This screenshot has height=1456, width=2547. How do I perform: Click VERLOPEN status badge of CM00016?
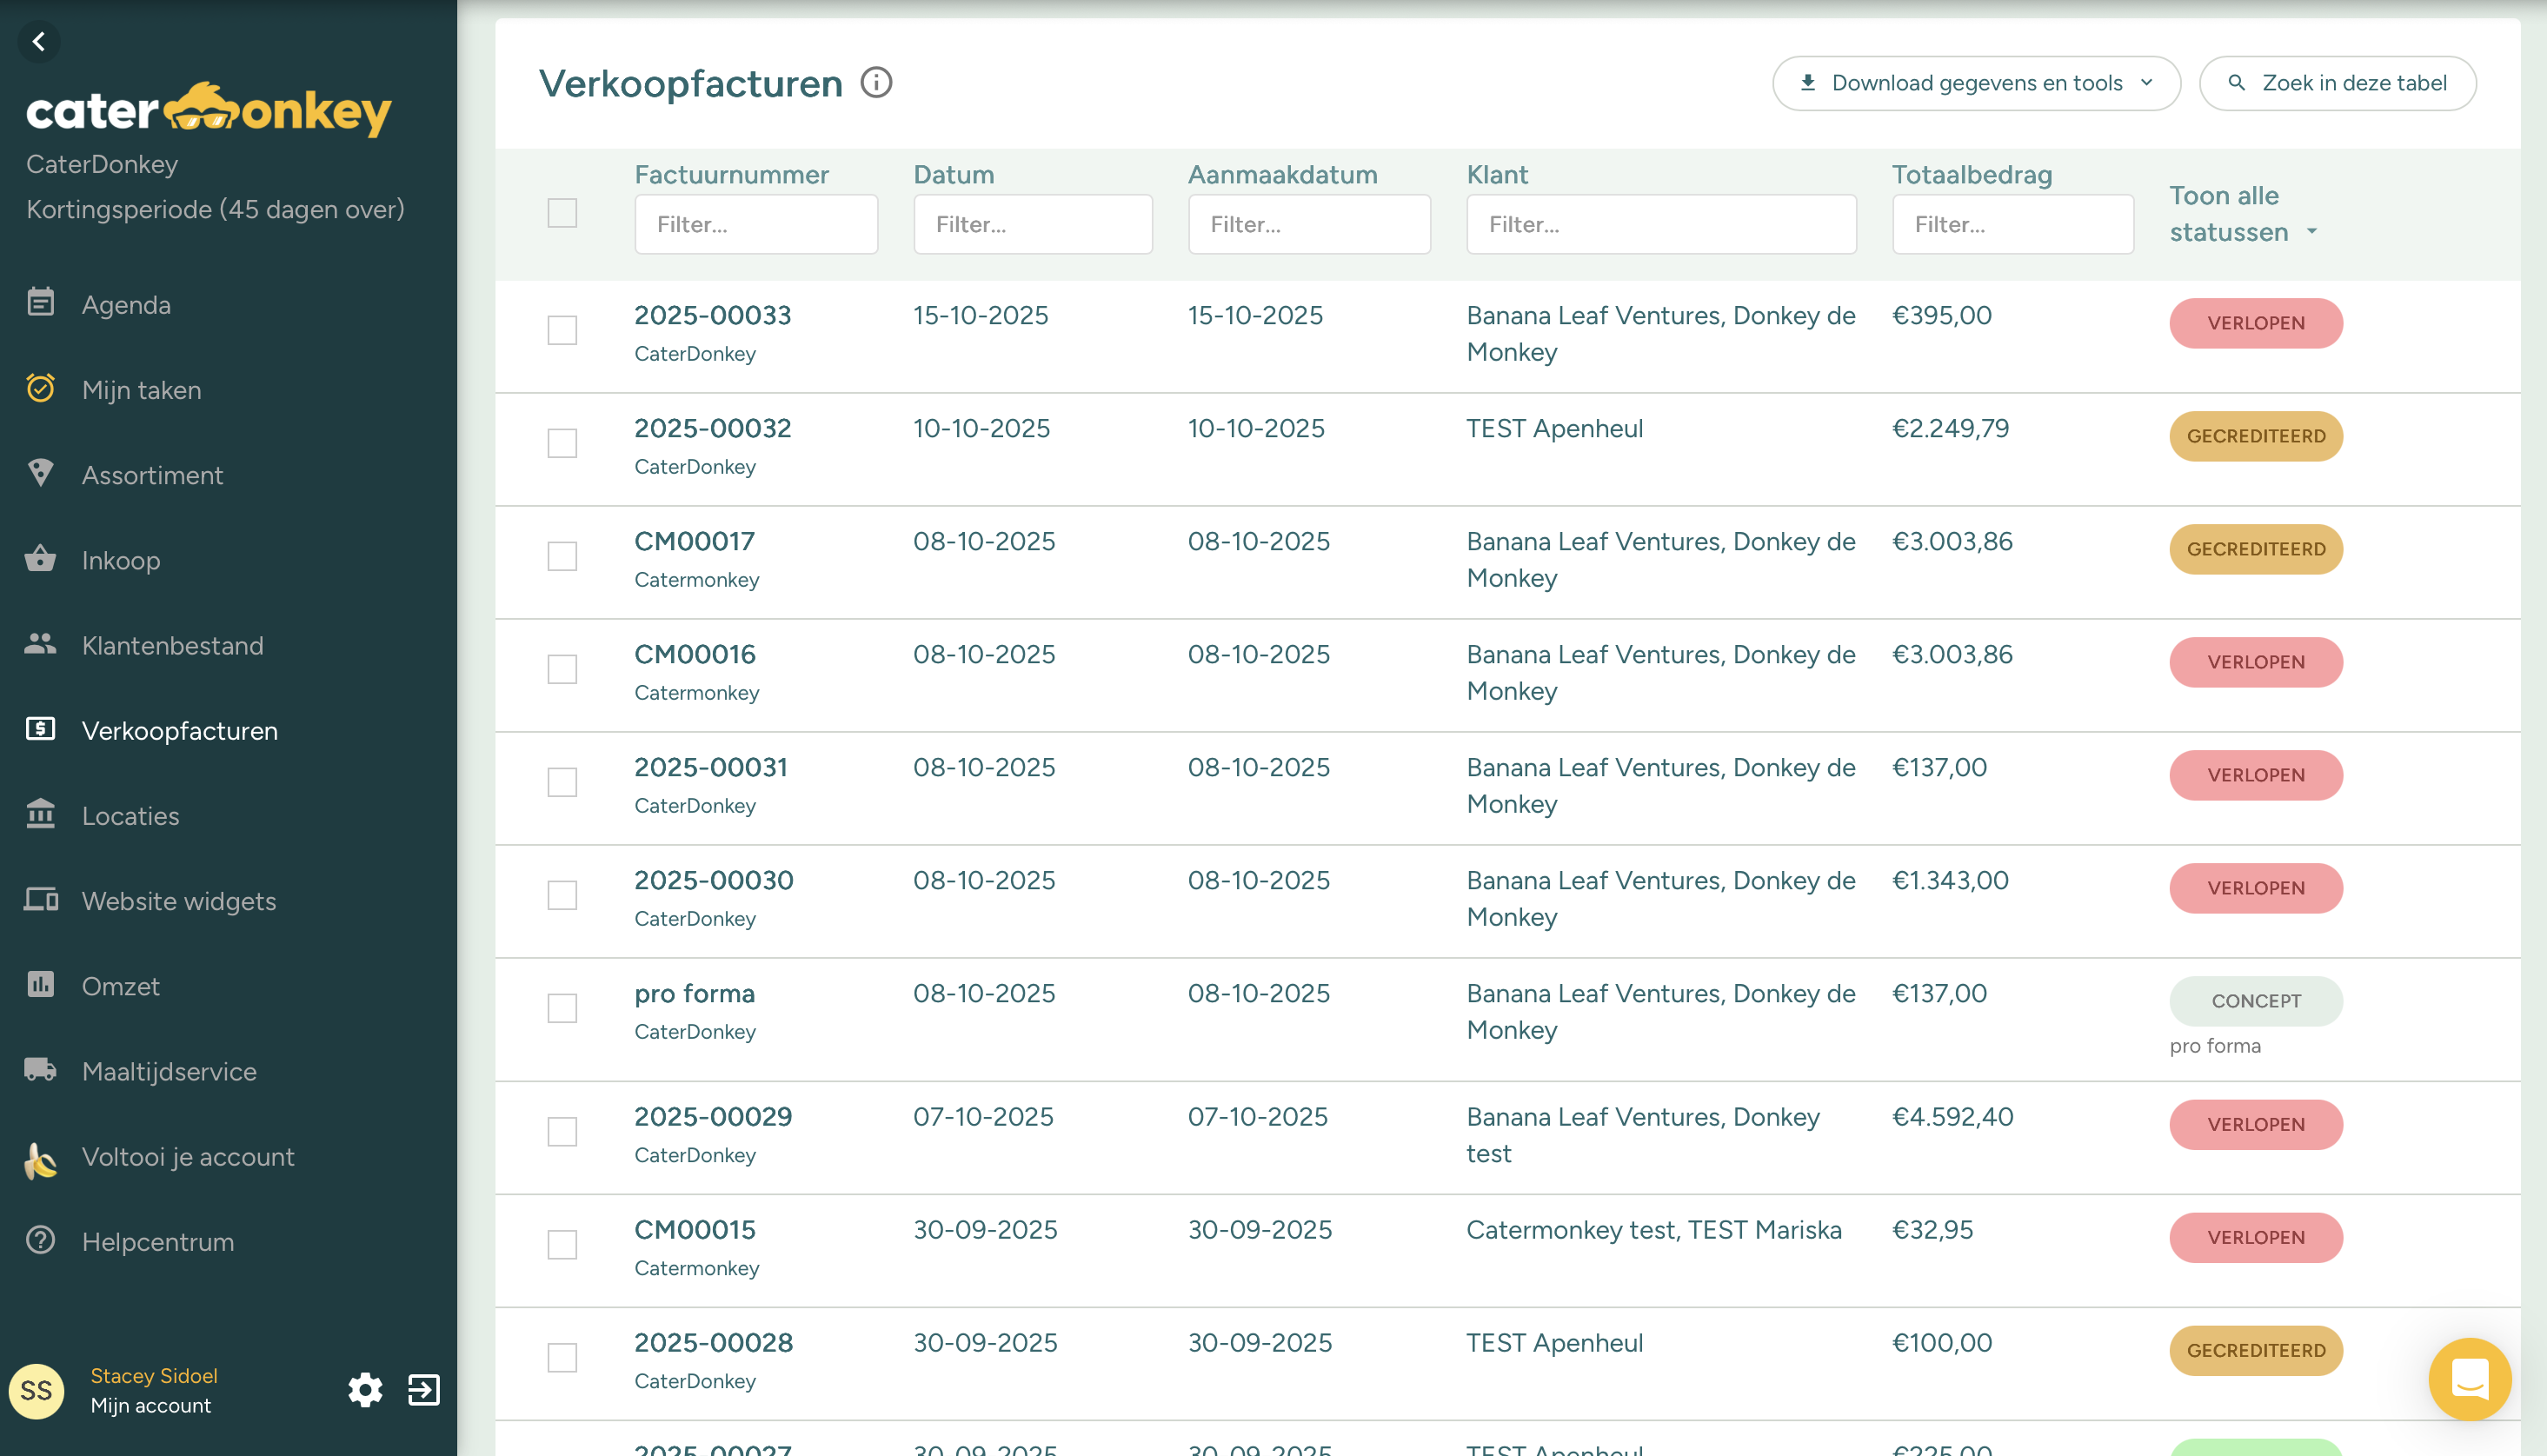coord(2255,662)
